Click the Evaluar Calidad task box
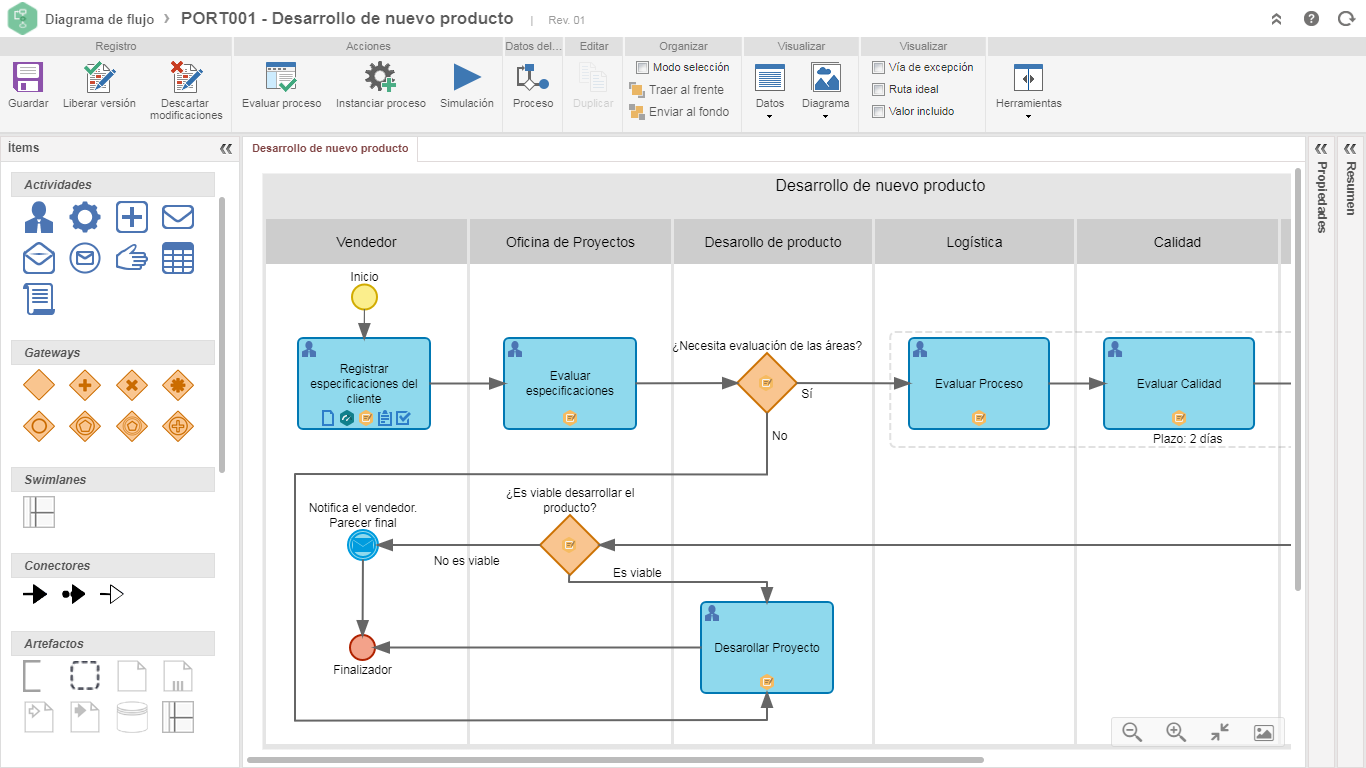The height and width of the screenshot is (768, 1366). 1179,384
